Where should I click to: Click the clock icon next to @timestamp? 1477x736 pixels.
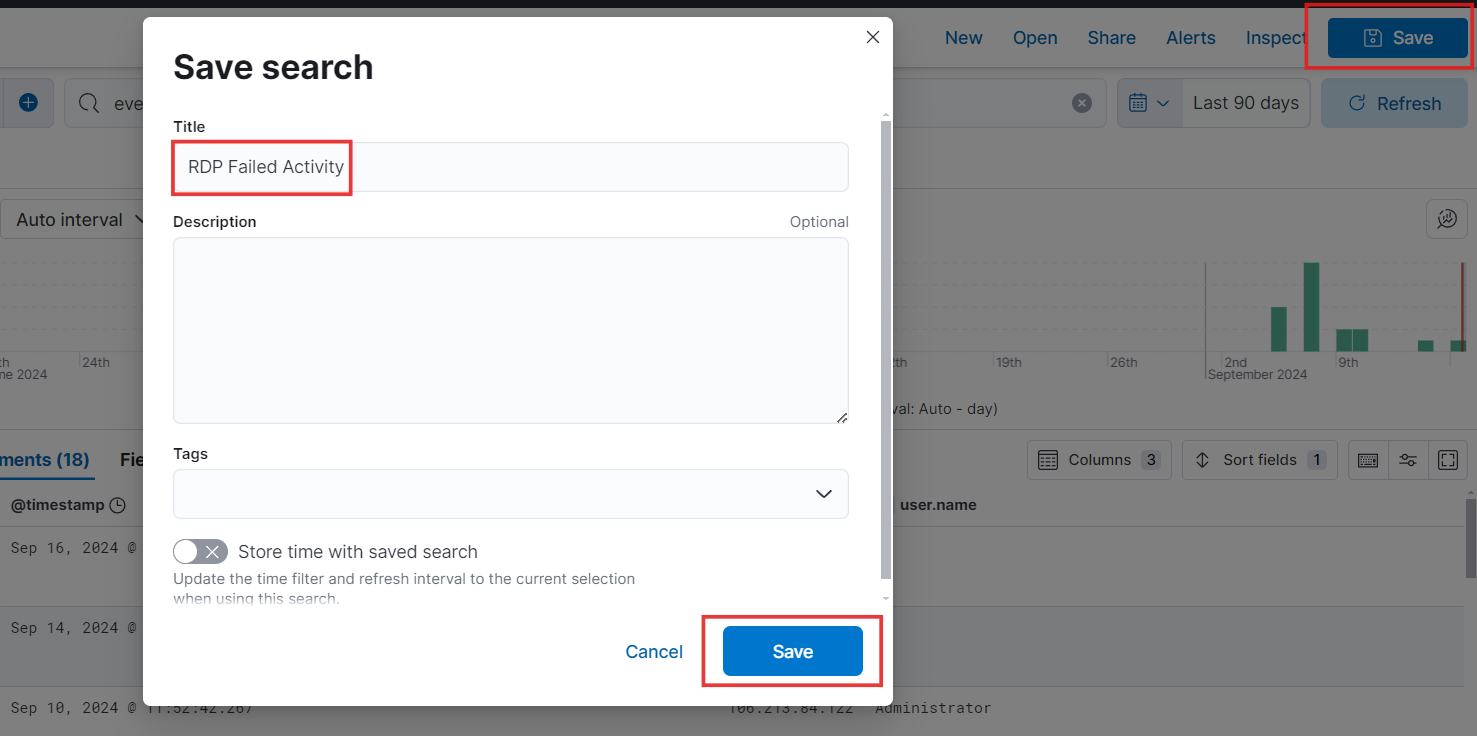coord(117,506)
